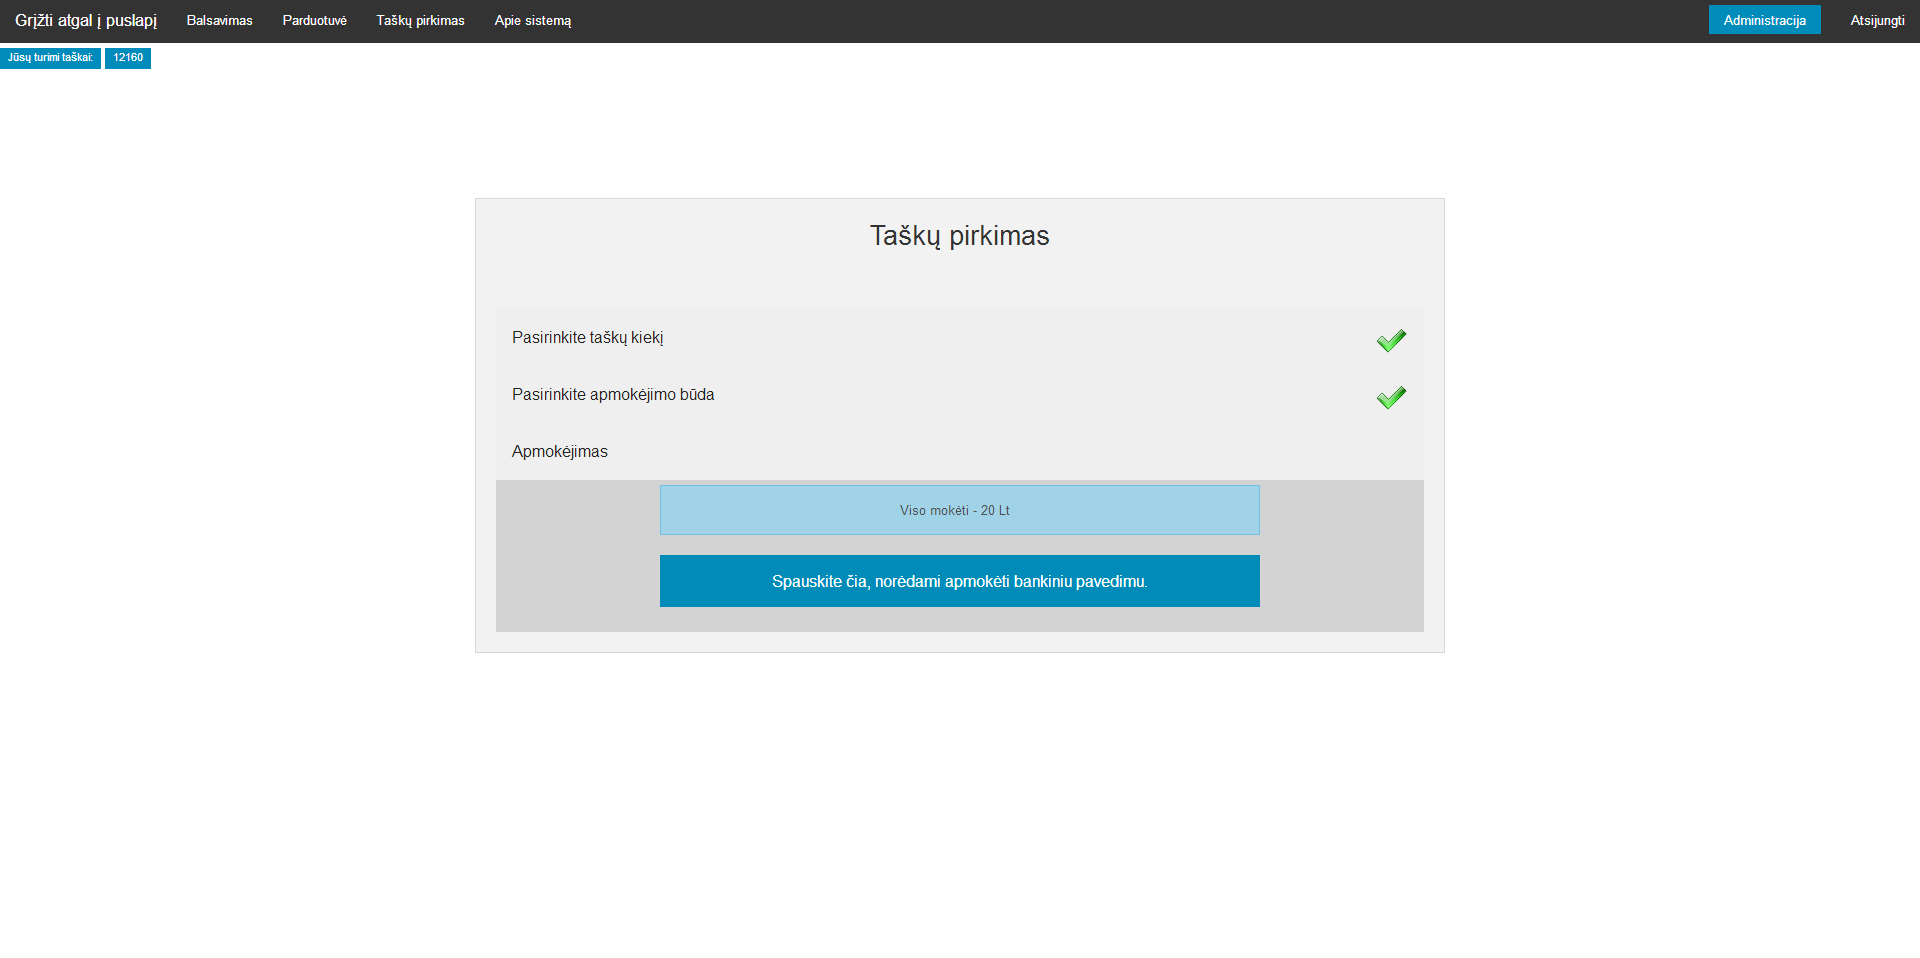Click Atsijungti to log out
Viewport: 1920px width, 958px height.
point(1877,21)
